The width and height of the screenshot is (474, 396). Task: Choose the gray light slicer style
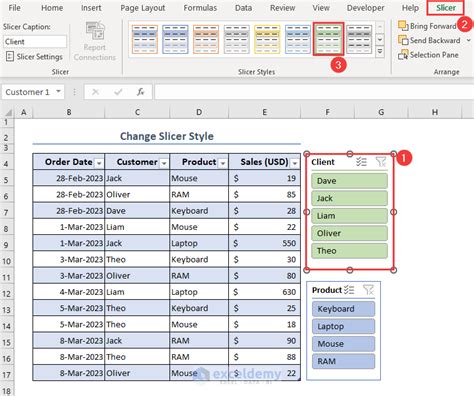(x=237, y=39)
